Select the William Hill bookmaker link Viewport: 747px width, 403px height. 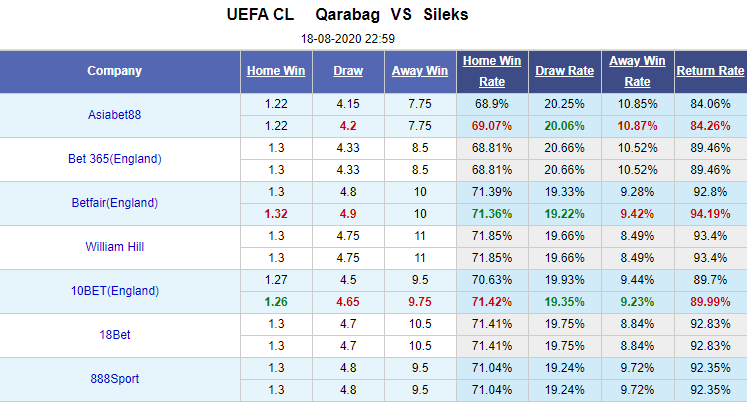coord(114,247)
